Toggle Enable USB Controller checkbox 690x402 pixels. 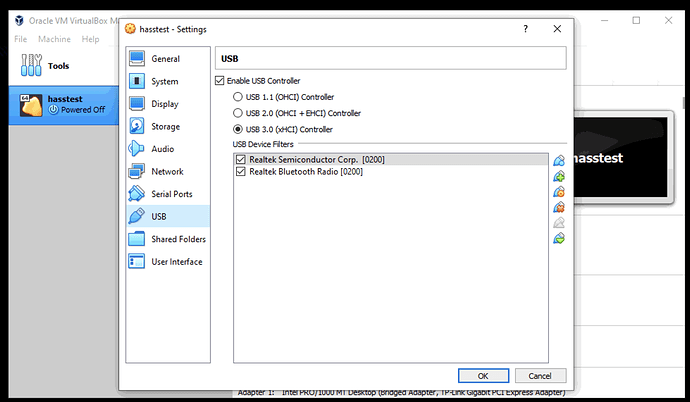tap(220, 80)
